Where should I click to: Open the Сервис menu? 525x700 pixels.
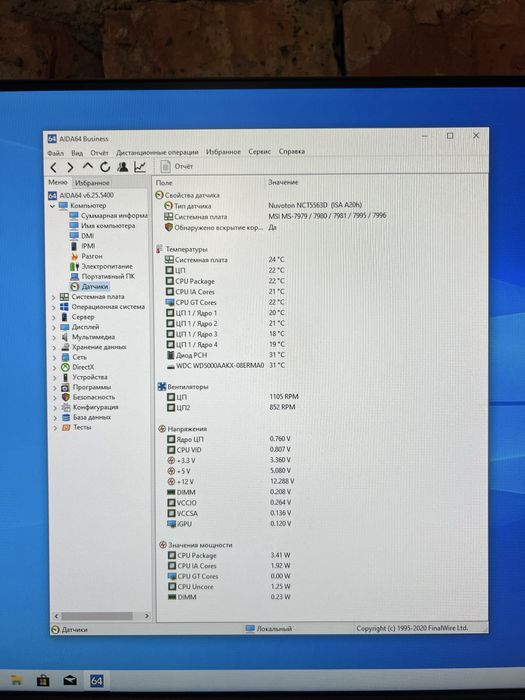pos(259,152)
